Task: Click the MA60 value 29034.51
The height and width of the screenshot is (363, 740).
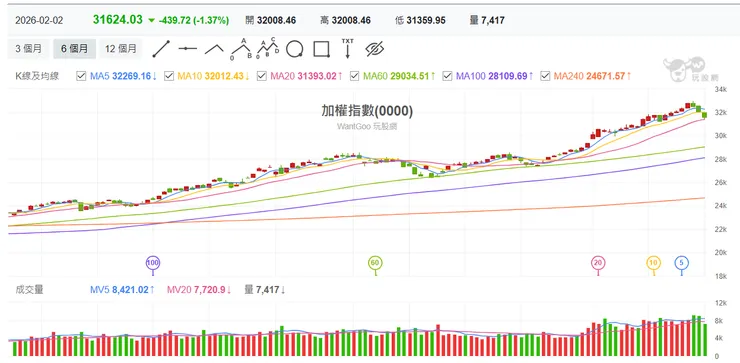Action: (x=410, y=76)
